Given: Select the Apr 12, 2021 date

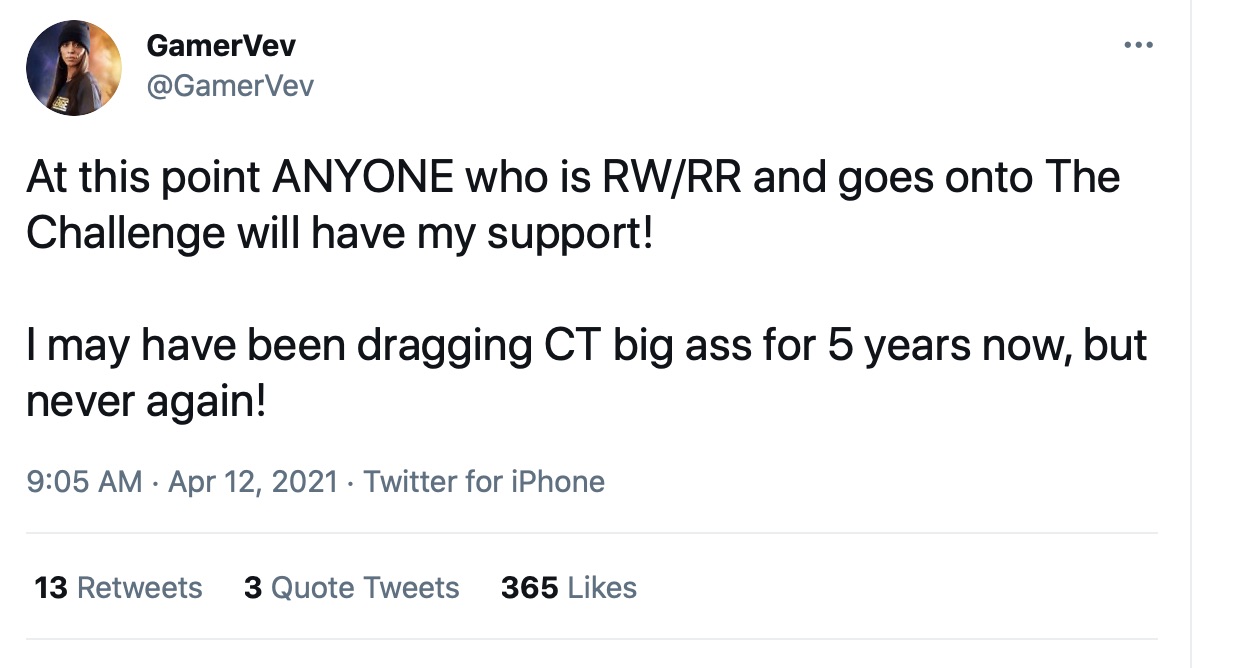Looking at the screenshot, I should click(252, 481).
